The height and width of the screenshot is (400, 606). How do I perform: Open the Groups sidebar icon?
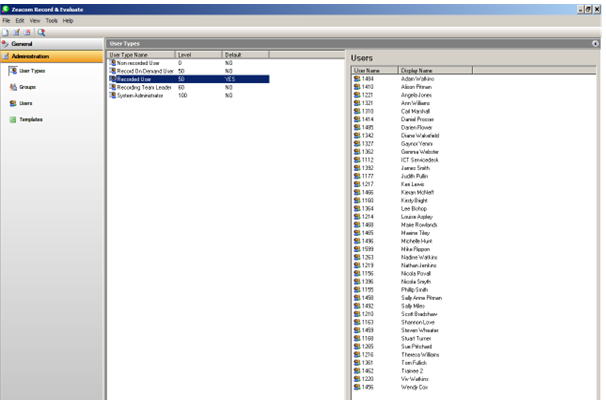coord(13,87)
